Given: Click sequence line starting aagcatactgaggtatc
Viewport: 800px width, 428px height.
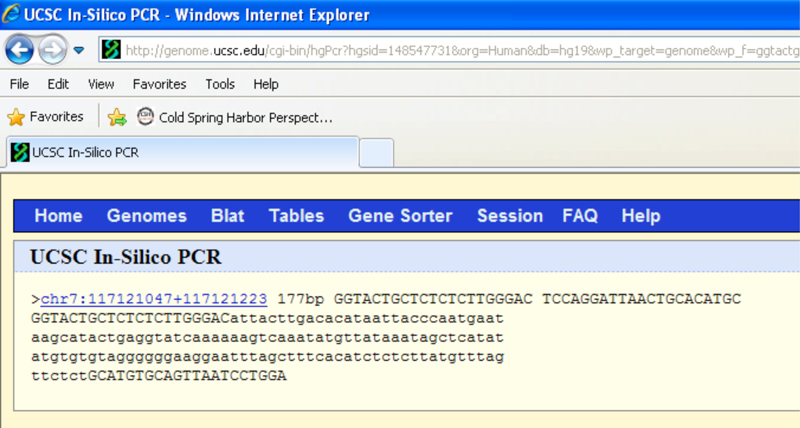Looking at the screenshot, I should [267, 338].
